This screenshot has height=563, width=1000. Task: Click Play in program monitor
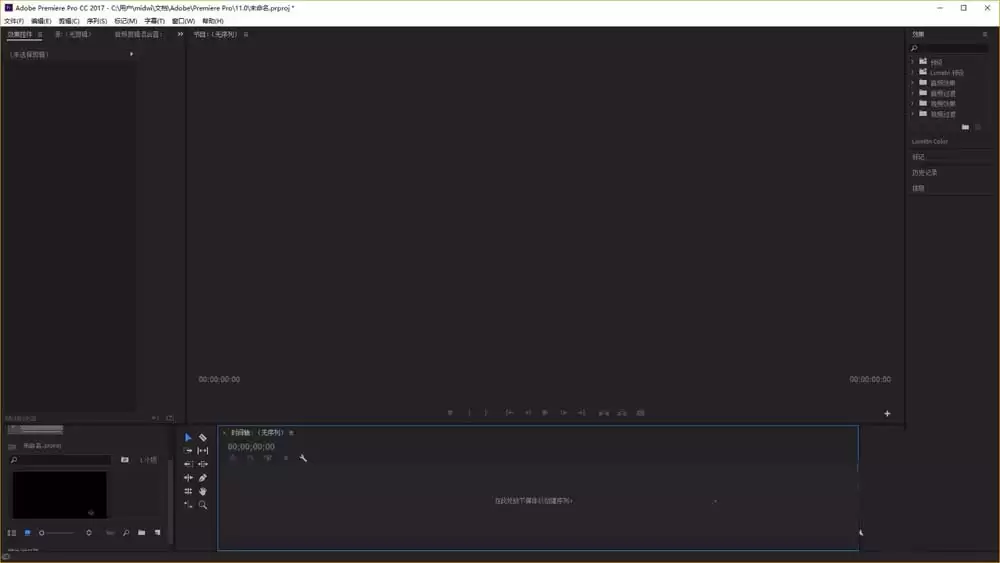(x=545, y=413)
